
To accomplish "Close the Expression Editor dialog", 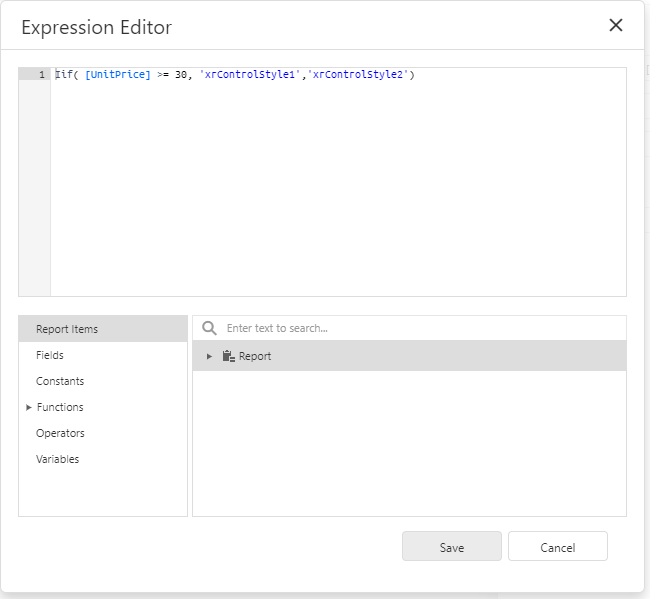I will coord(616,26).
